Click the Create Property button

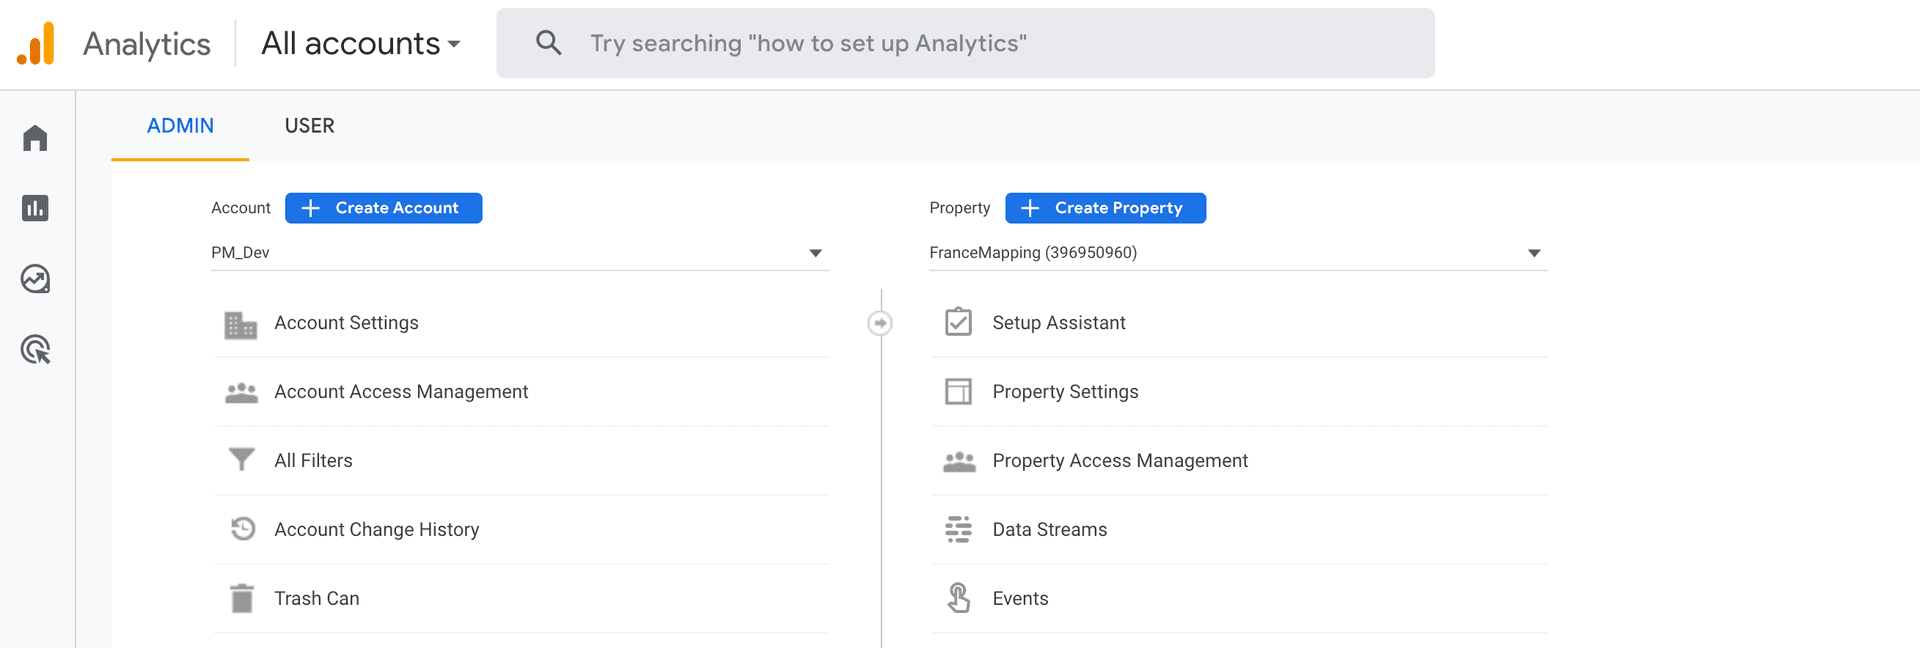1105,208
